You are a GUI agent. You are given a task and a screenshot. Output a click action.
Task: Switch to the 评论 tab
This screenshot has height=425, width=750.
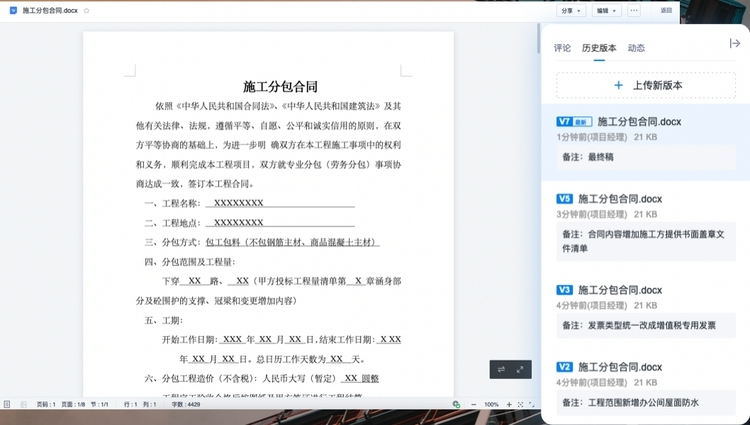(562, 47)
